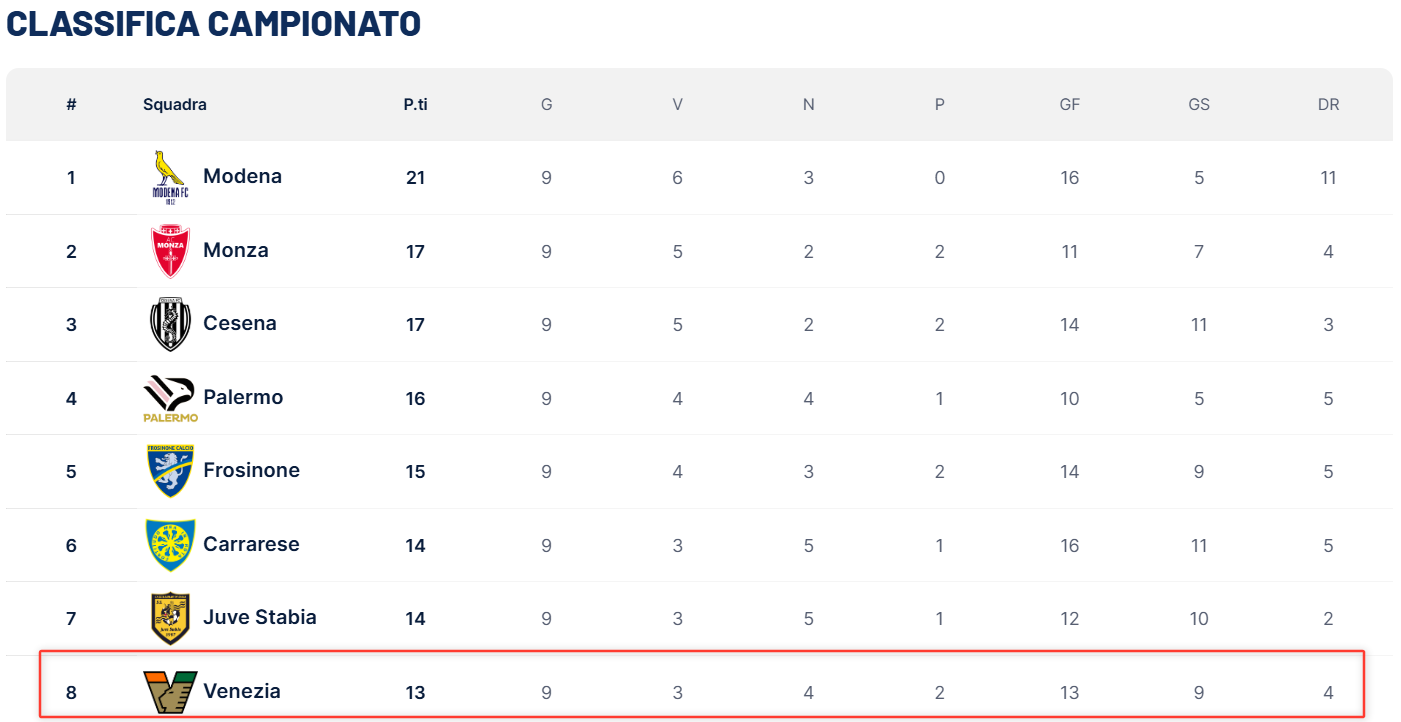The height and width of the screenshot is (722, 1401).
Task: Open the Palermo team name link
Action: coord(243,397)
